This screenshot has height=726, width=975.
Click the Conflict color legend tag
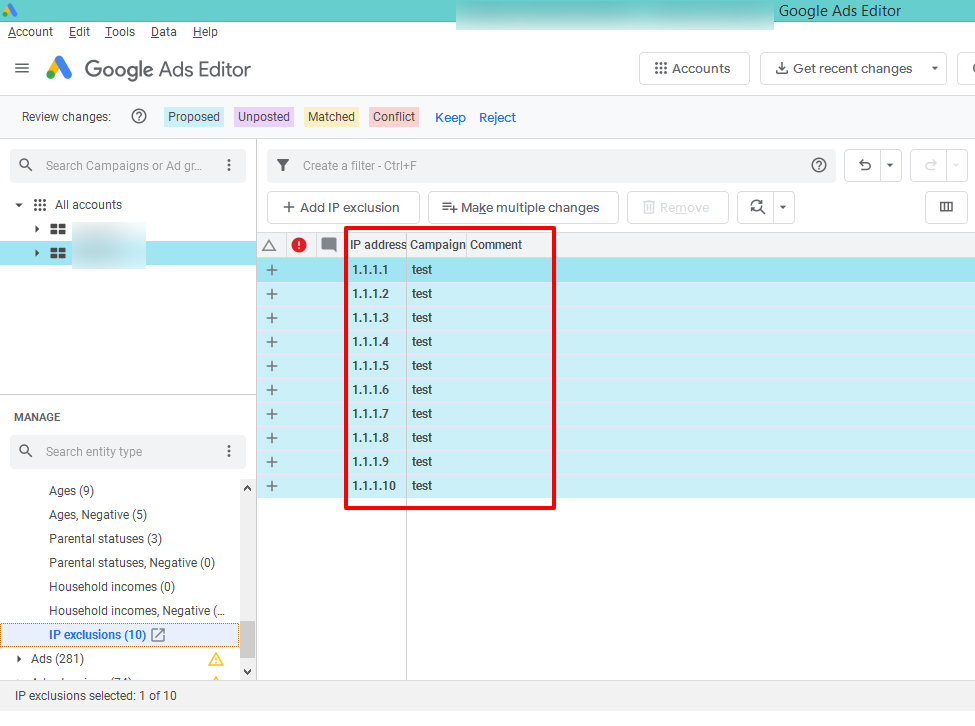point(394,117)
